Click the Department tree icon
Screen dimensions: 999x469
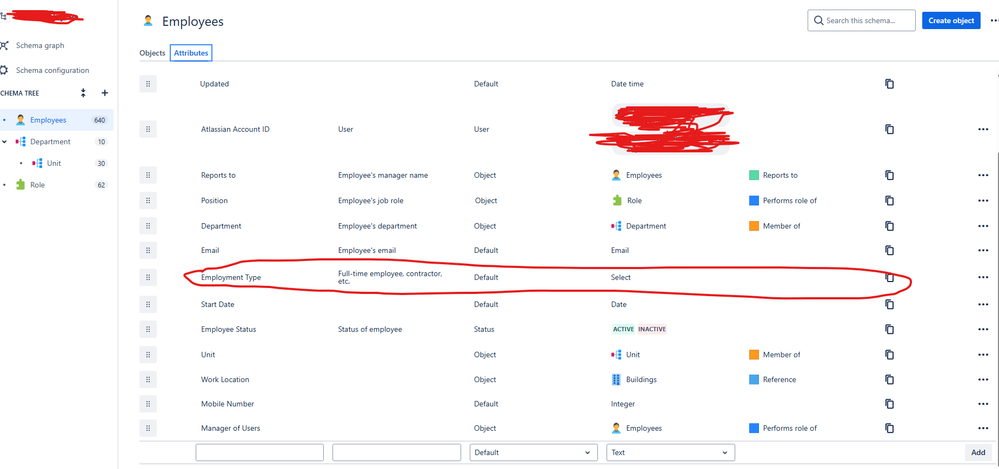click(x=20, y=141)
